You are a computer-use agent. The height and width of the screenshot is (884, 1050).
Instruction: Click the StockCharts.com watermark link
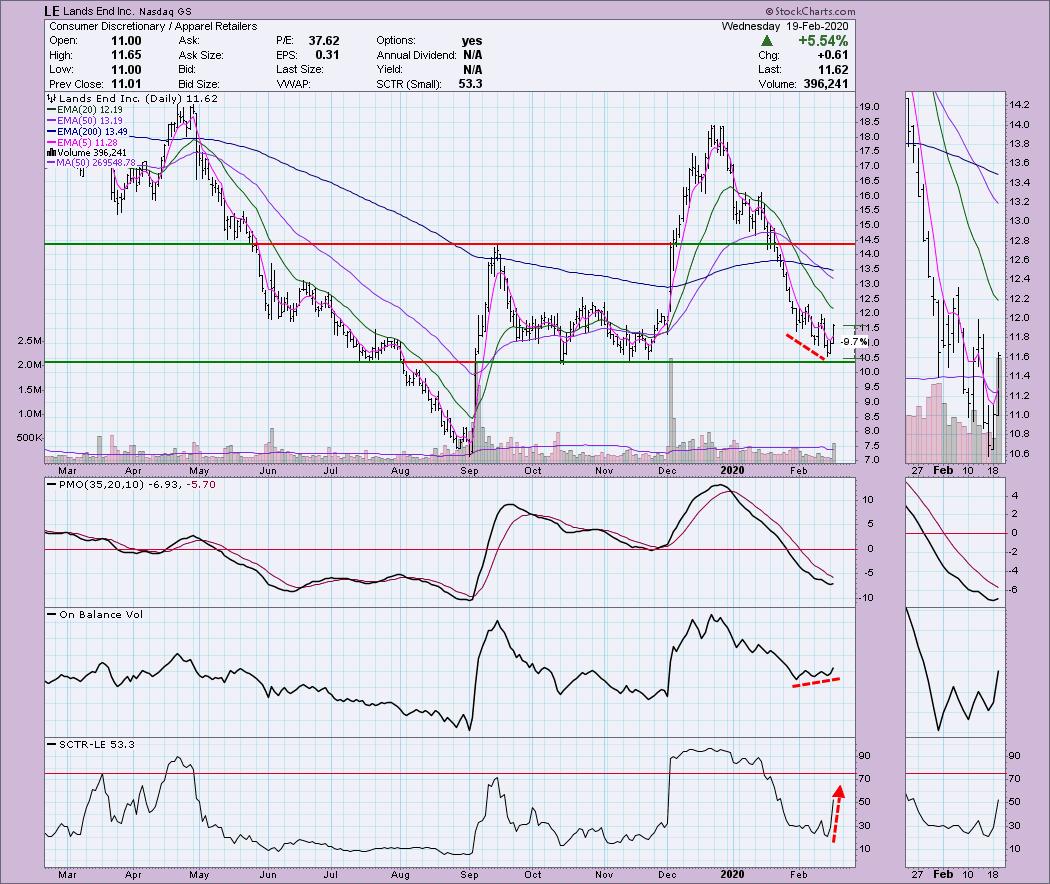click(x=811, y=11)
